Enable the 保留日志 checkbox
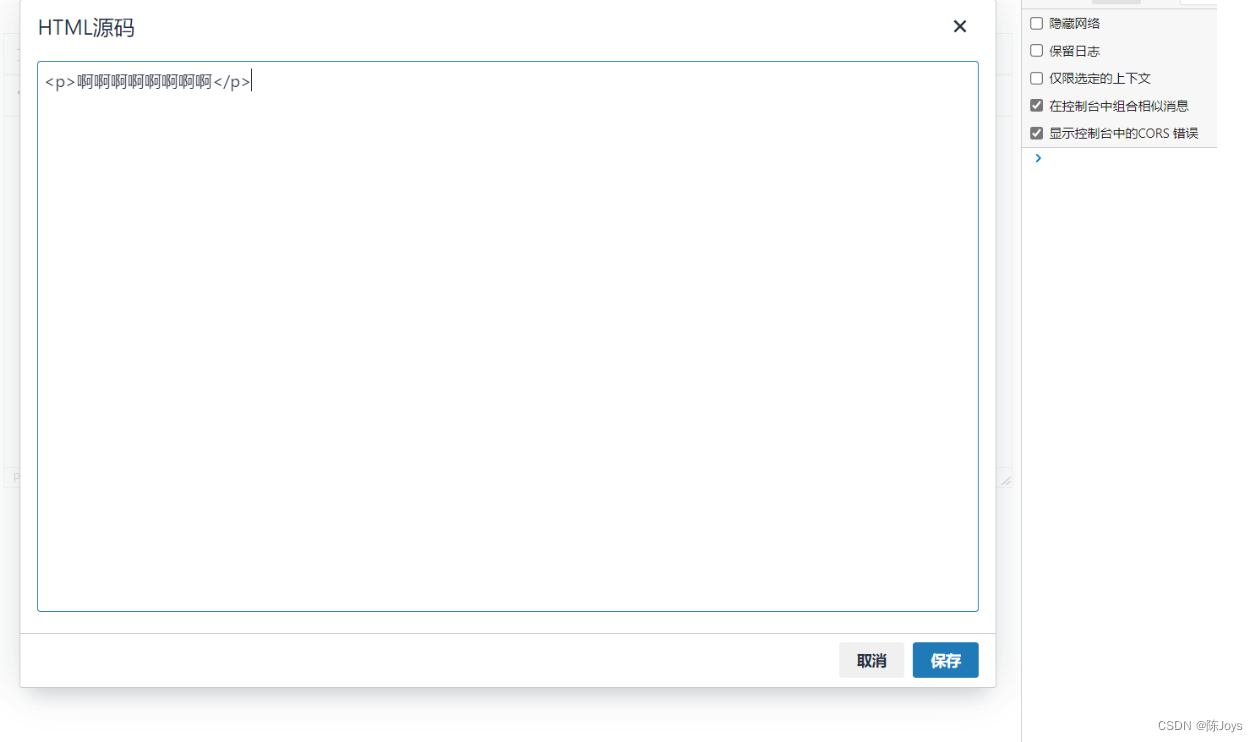Screen dimensions: 1258x742 click(x=1035, y=50)
